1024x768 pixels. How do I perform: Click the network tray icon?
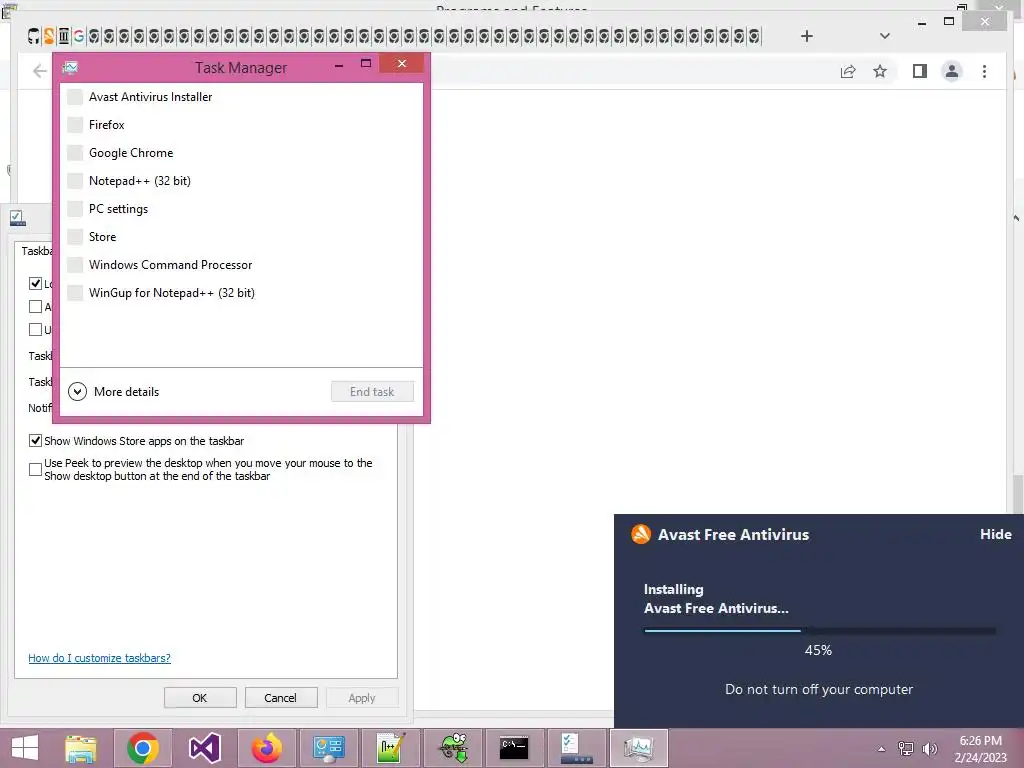pyautogui.click(x=906, y=748)
